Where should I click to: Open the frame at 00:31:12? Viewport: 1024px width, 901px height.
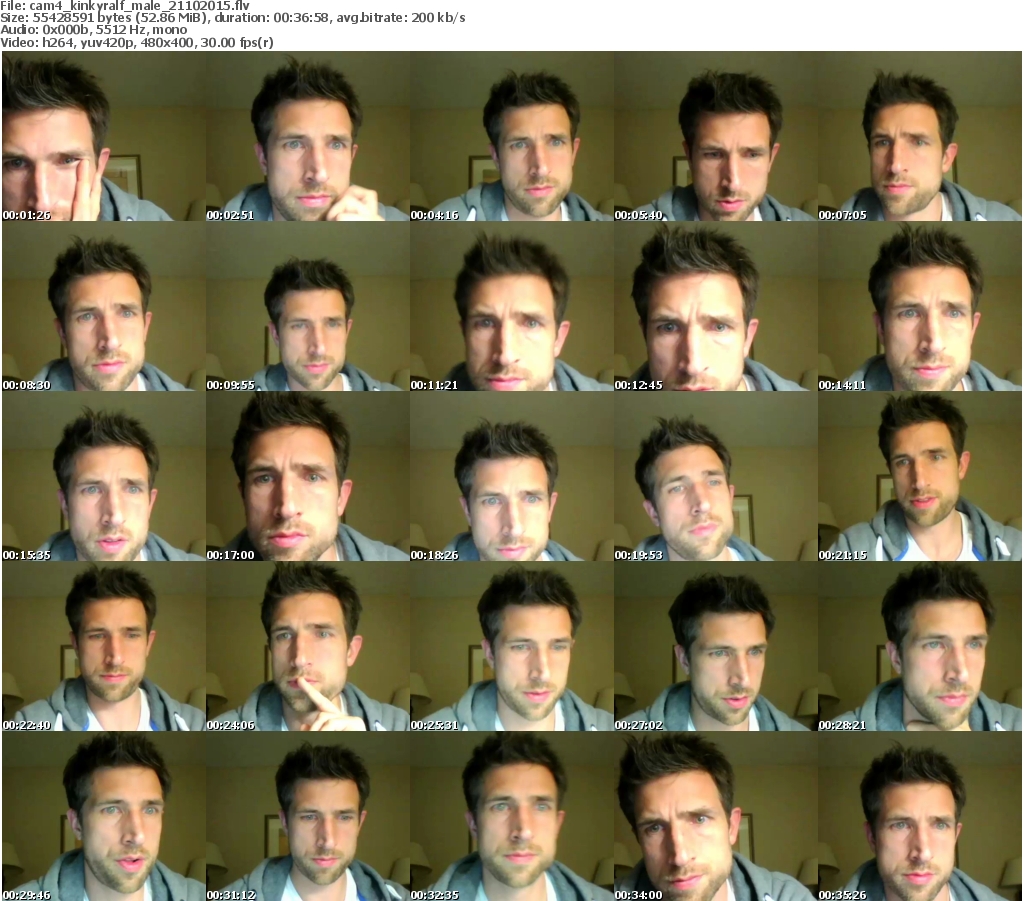(x=308, y=816)
